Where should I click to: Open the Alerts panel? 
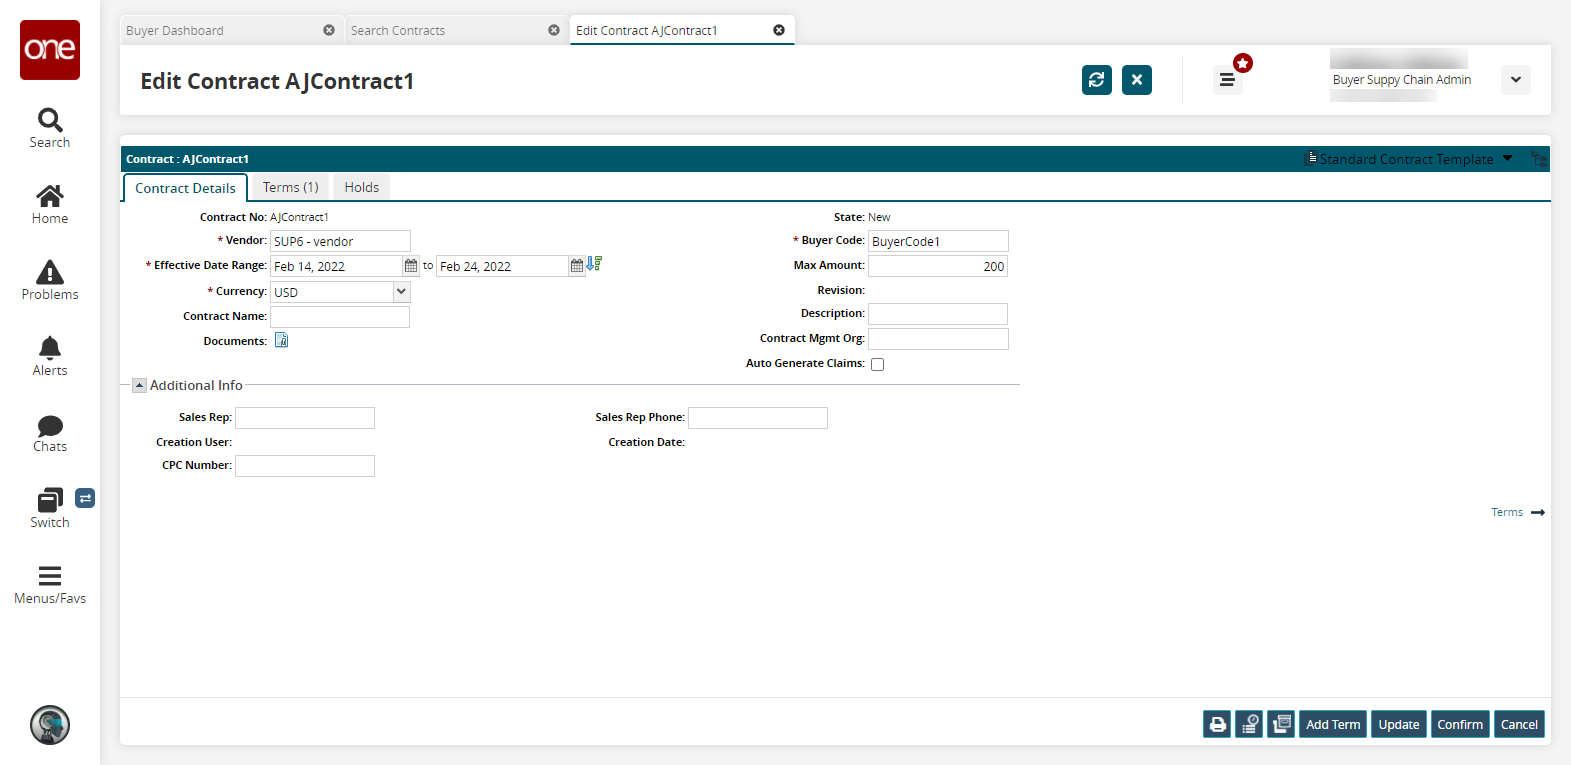click(x=50, y=356)
